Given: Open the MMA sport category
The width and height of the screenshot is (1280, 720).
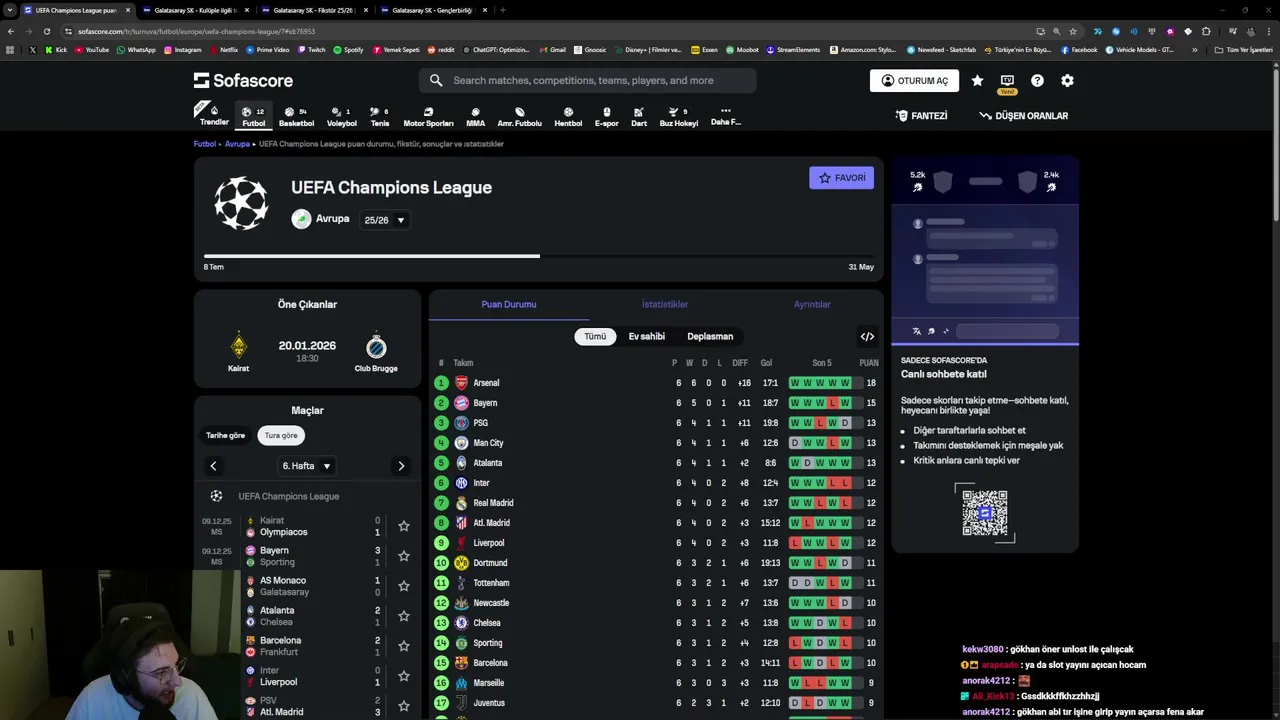Looking at the screenshot, I should coord(475,117).
